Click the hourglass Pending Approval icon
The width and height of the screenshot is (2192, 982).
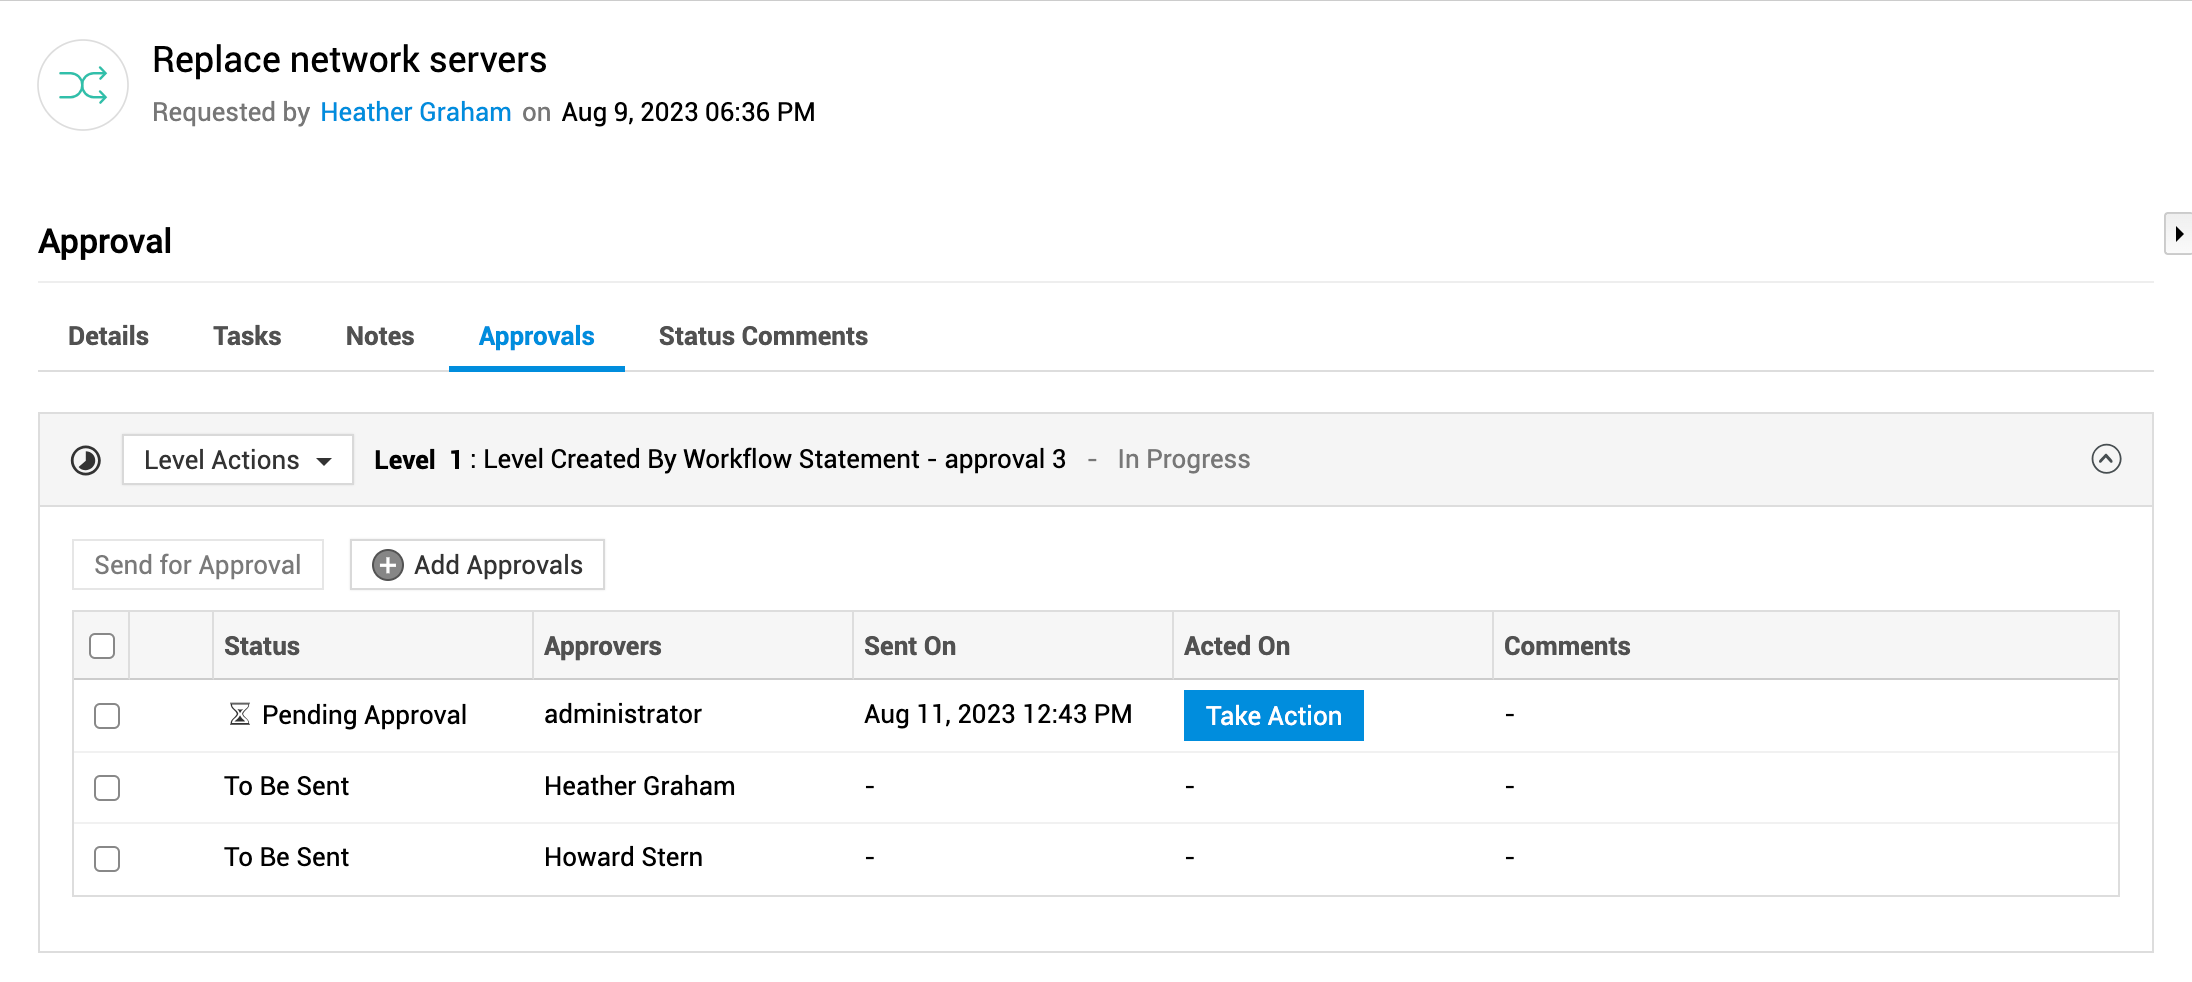coord(240,714)
